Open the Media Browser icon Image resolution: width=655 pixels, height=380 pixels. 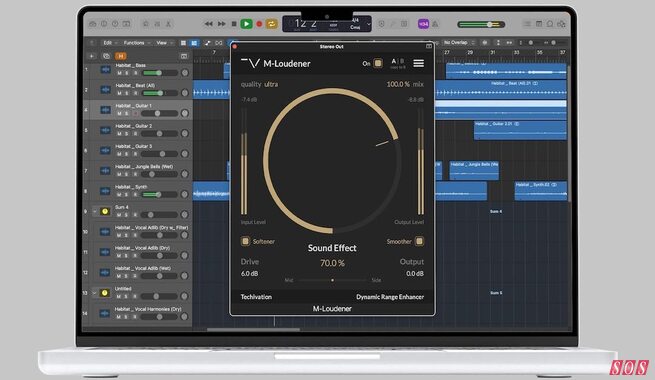tap(561, 24)
